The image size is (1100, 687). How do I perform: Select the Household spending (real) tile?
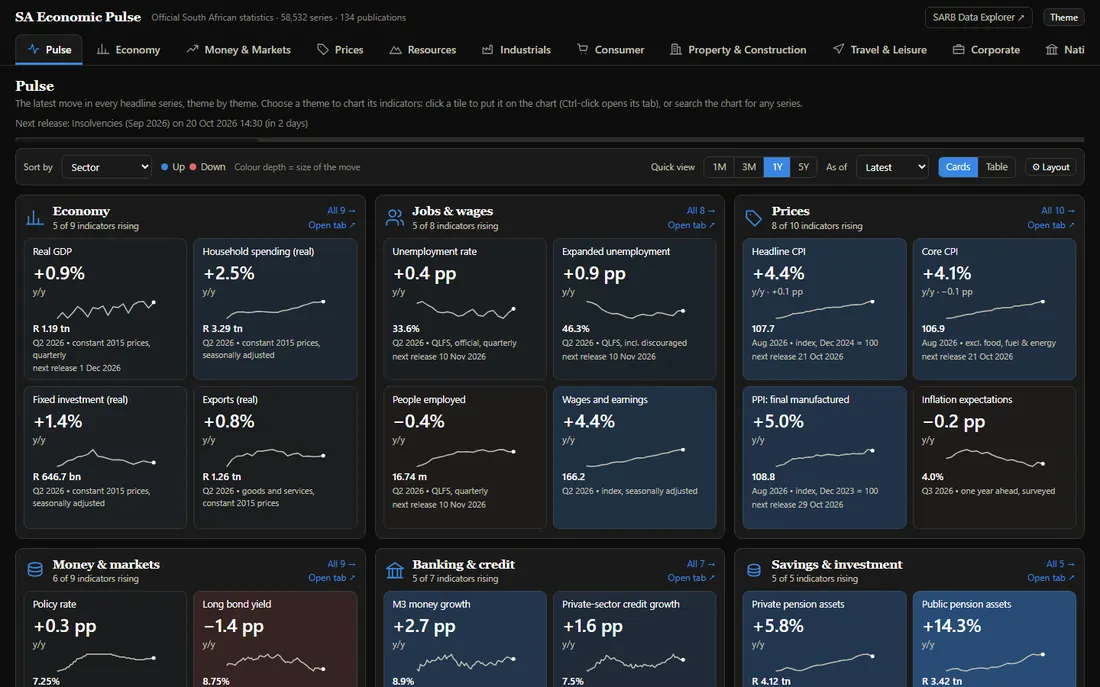[275, 309]
